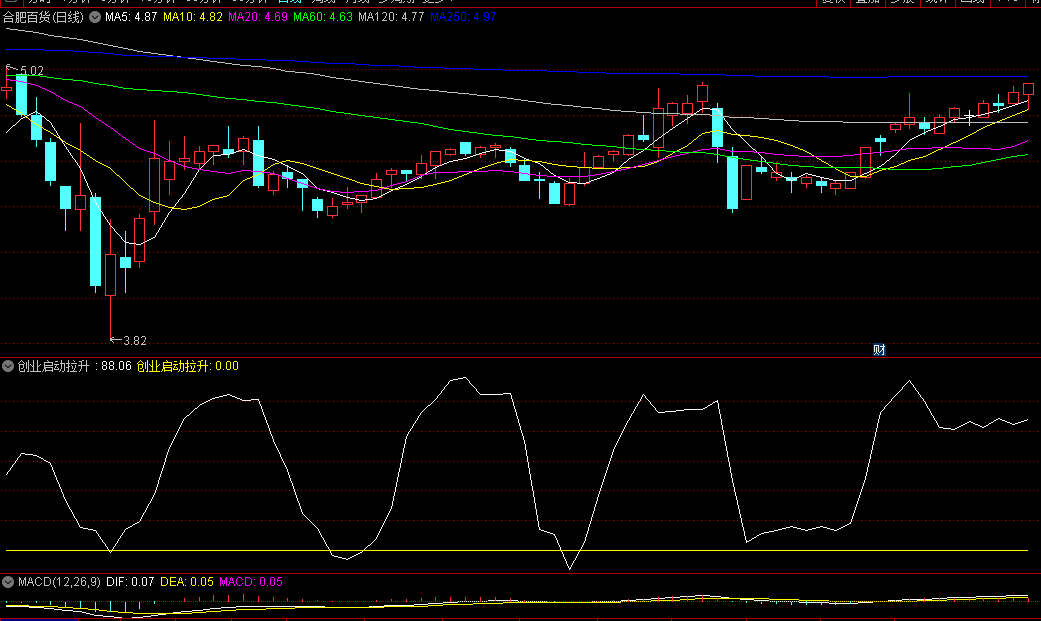Click the yellow MA10: 4.82 legend
The image size is (1041, 621).
point(193,17)
